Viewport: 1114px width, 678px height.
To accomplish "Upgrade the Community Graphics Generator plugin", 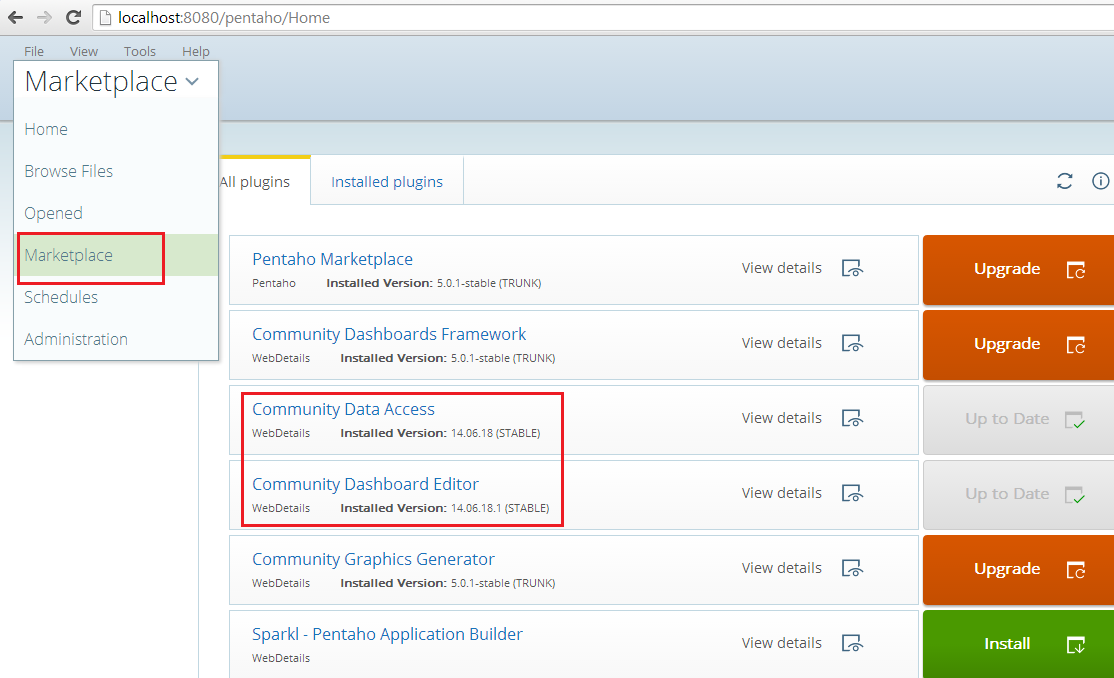I will pos(1017,569).
